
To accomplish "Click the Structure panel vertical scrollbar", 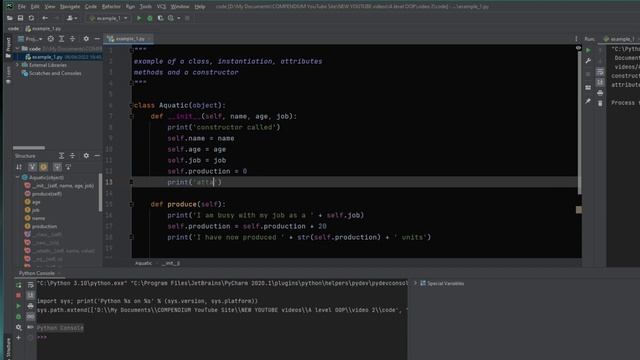I will [x=100, y=193].
